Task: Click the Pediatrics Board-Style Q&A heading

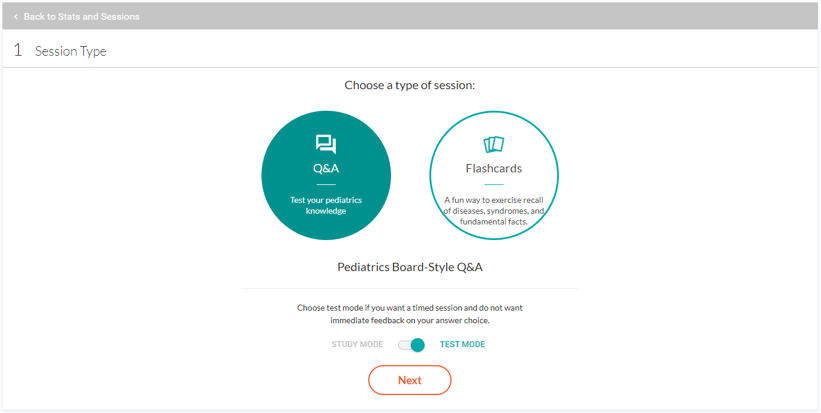Action: pos(410,267)
